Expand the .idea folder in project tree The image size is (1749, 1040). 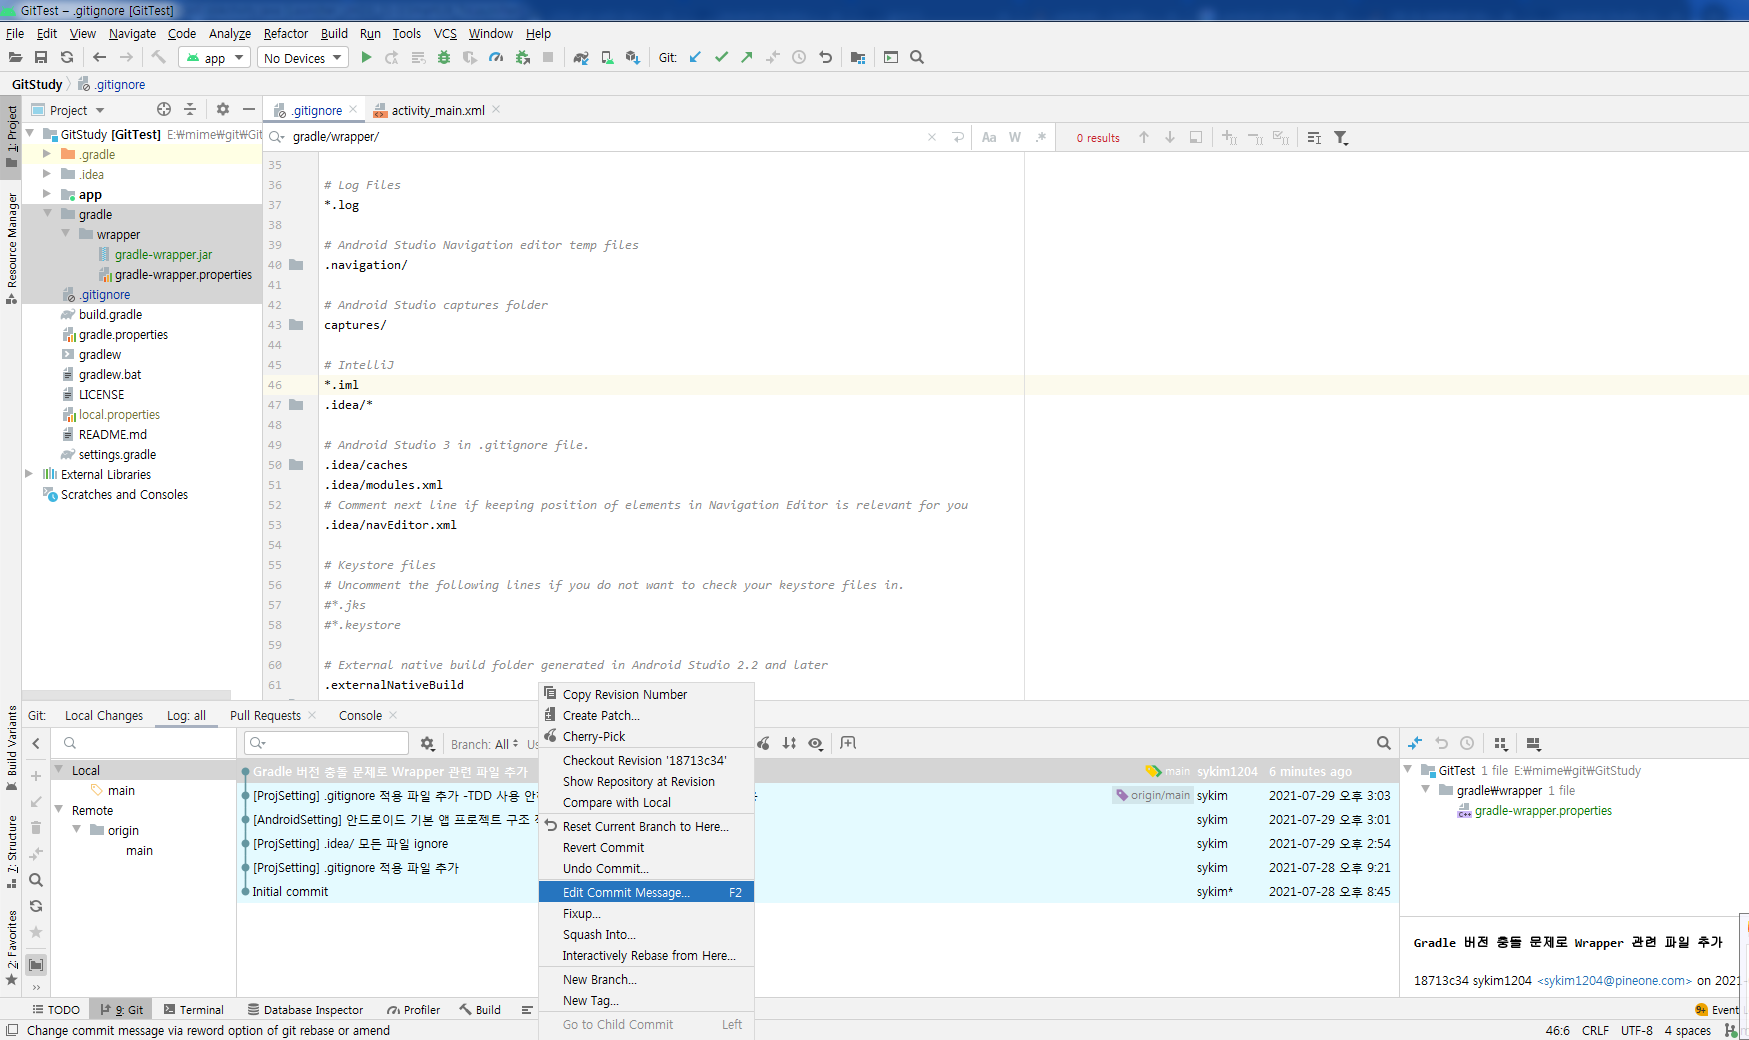click(x=47, y=174)
